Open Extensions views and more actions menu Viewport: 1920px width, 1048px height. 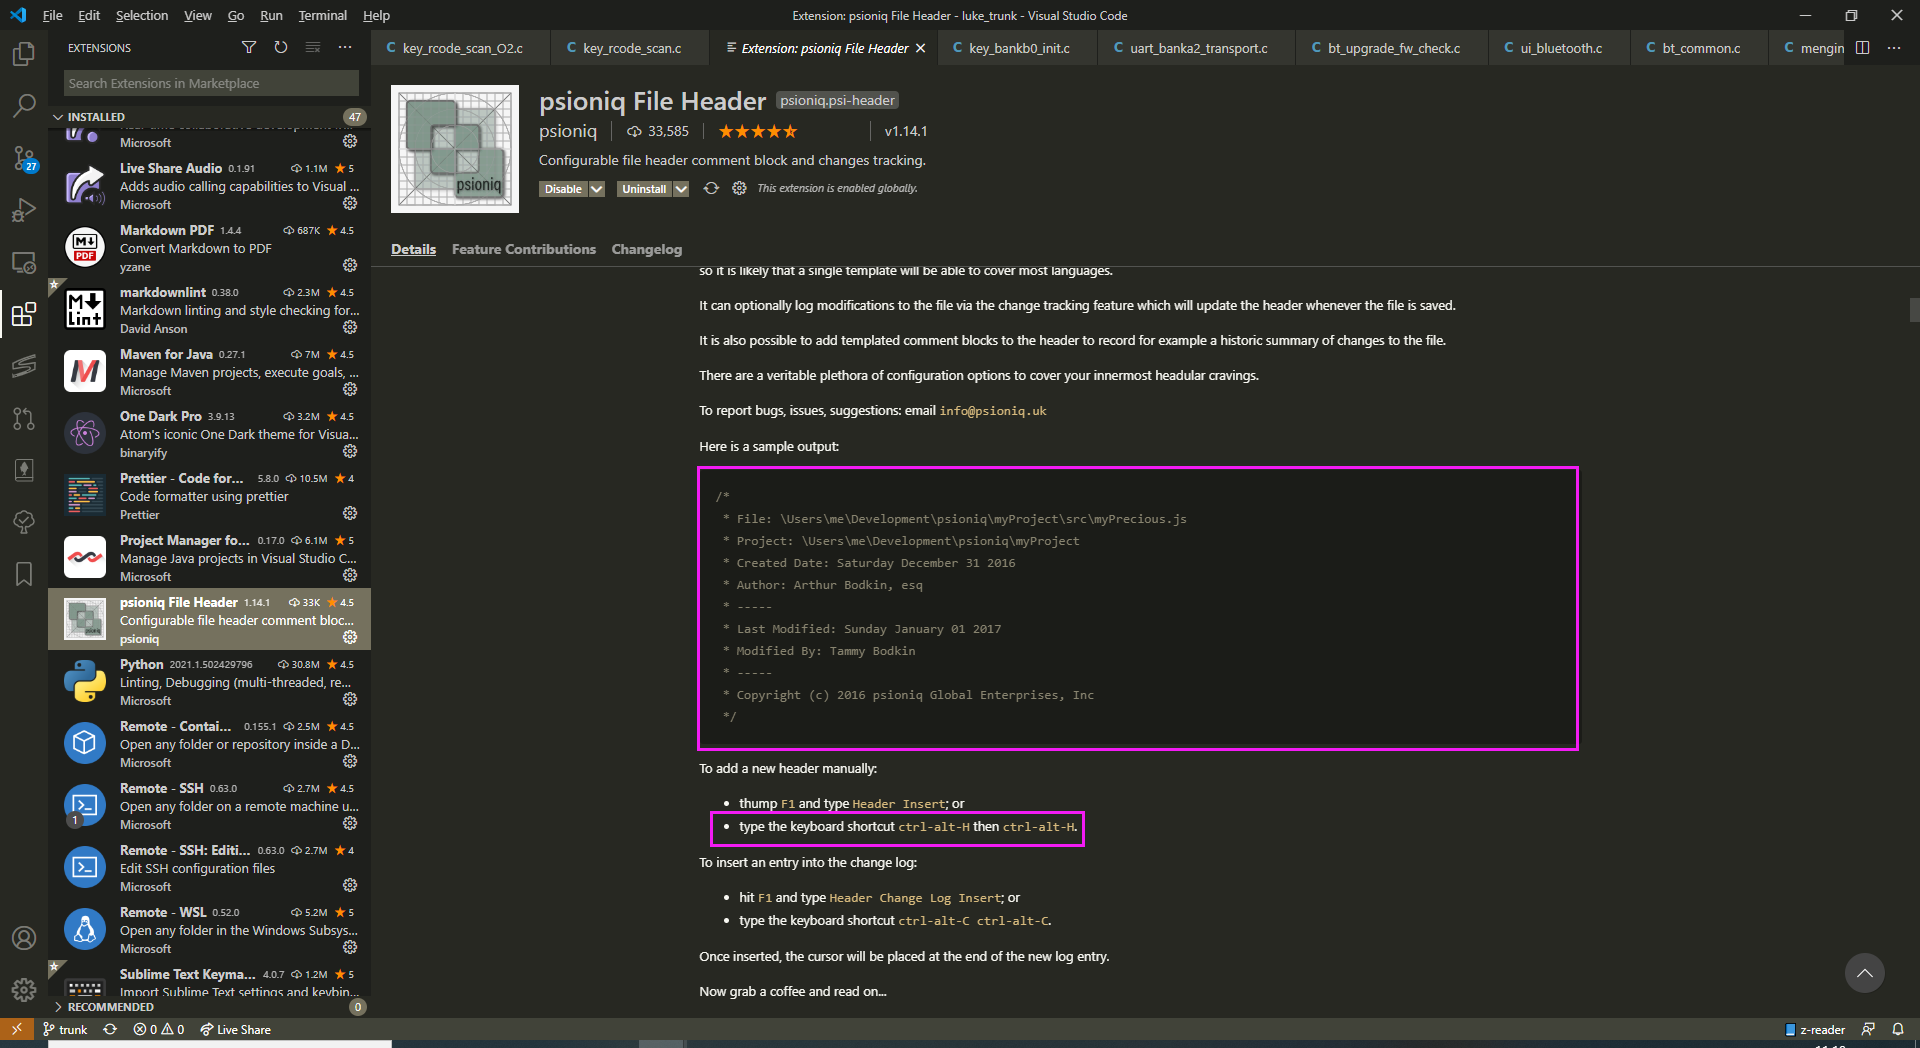point(345,47)
